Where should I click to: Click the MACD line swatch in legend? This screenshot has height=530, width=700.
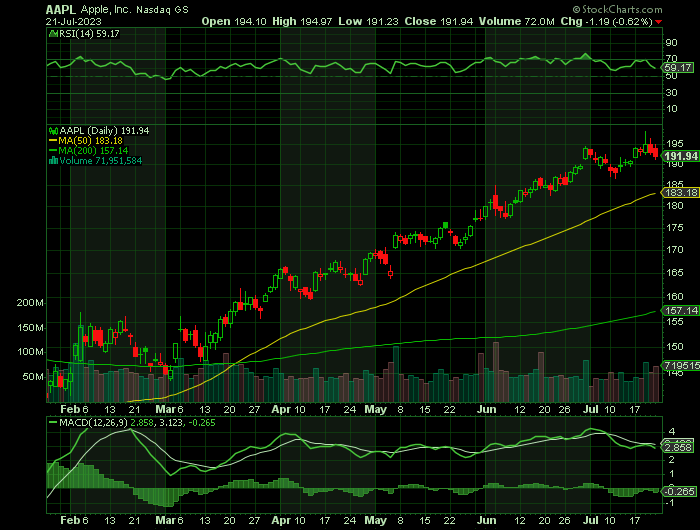[53, 422]
